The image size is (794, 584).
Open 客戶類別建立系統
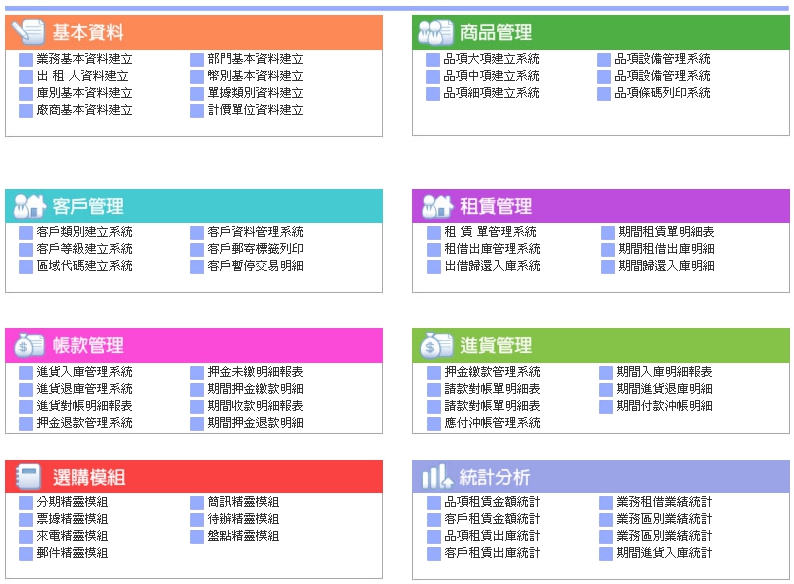[x=84, y=232]
